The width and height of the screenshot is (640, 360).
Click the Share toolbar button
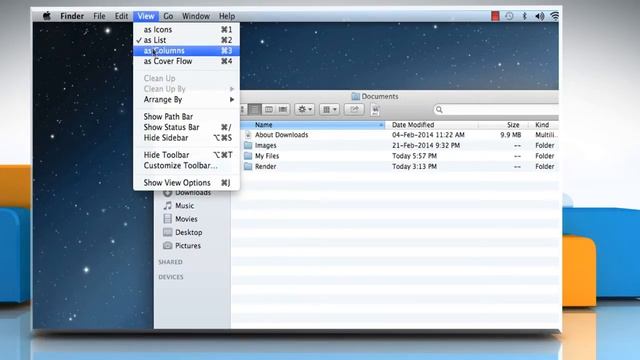pos(354,109)
